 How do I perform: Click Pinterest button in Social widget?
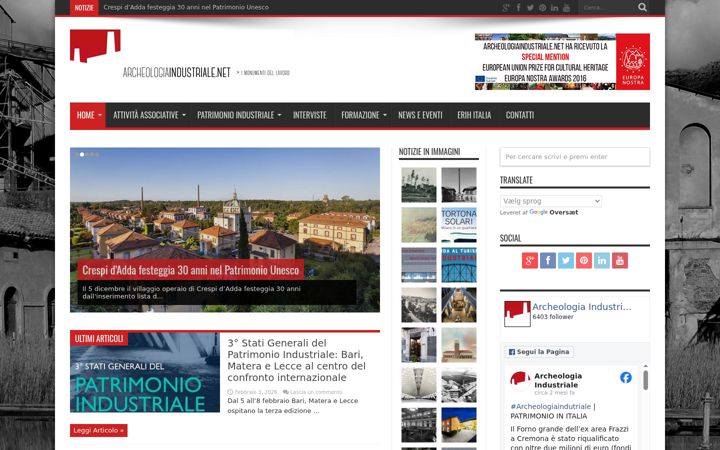(x=584, y=261)
